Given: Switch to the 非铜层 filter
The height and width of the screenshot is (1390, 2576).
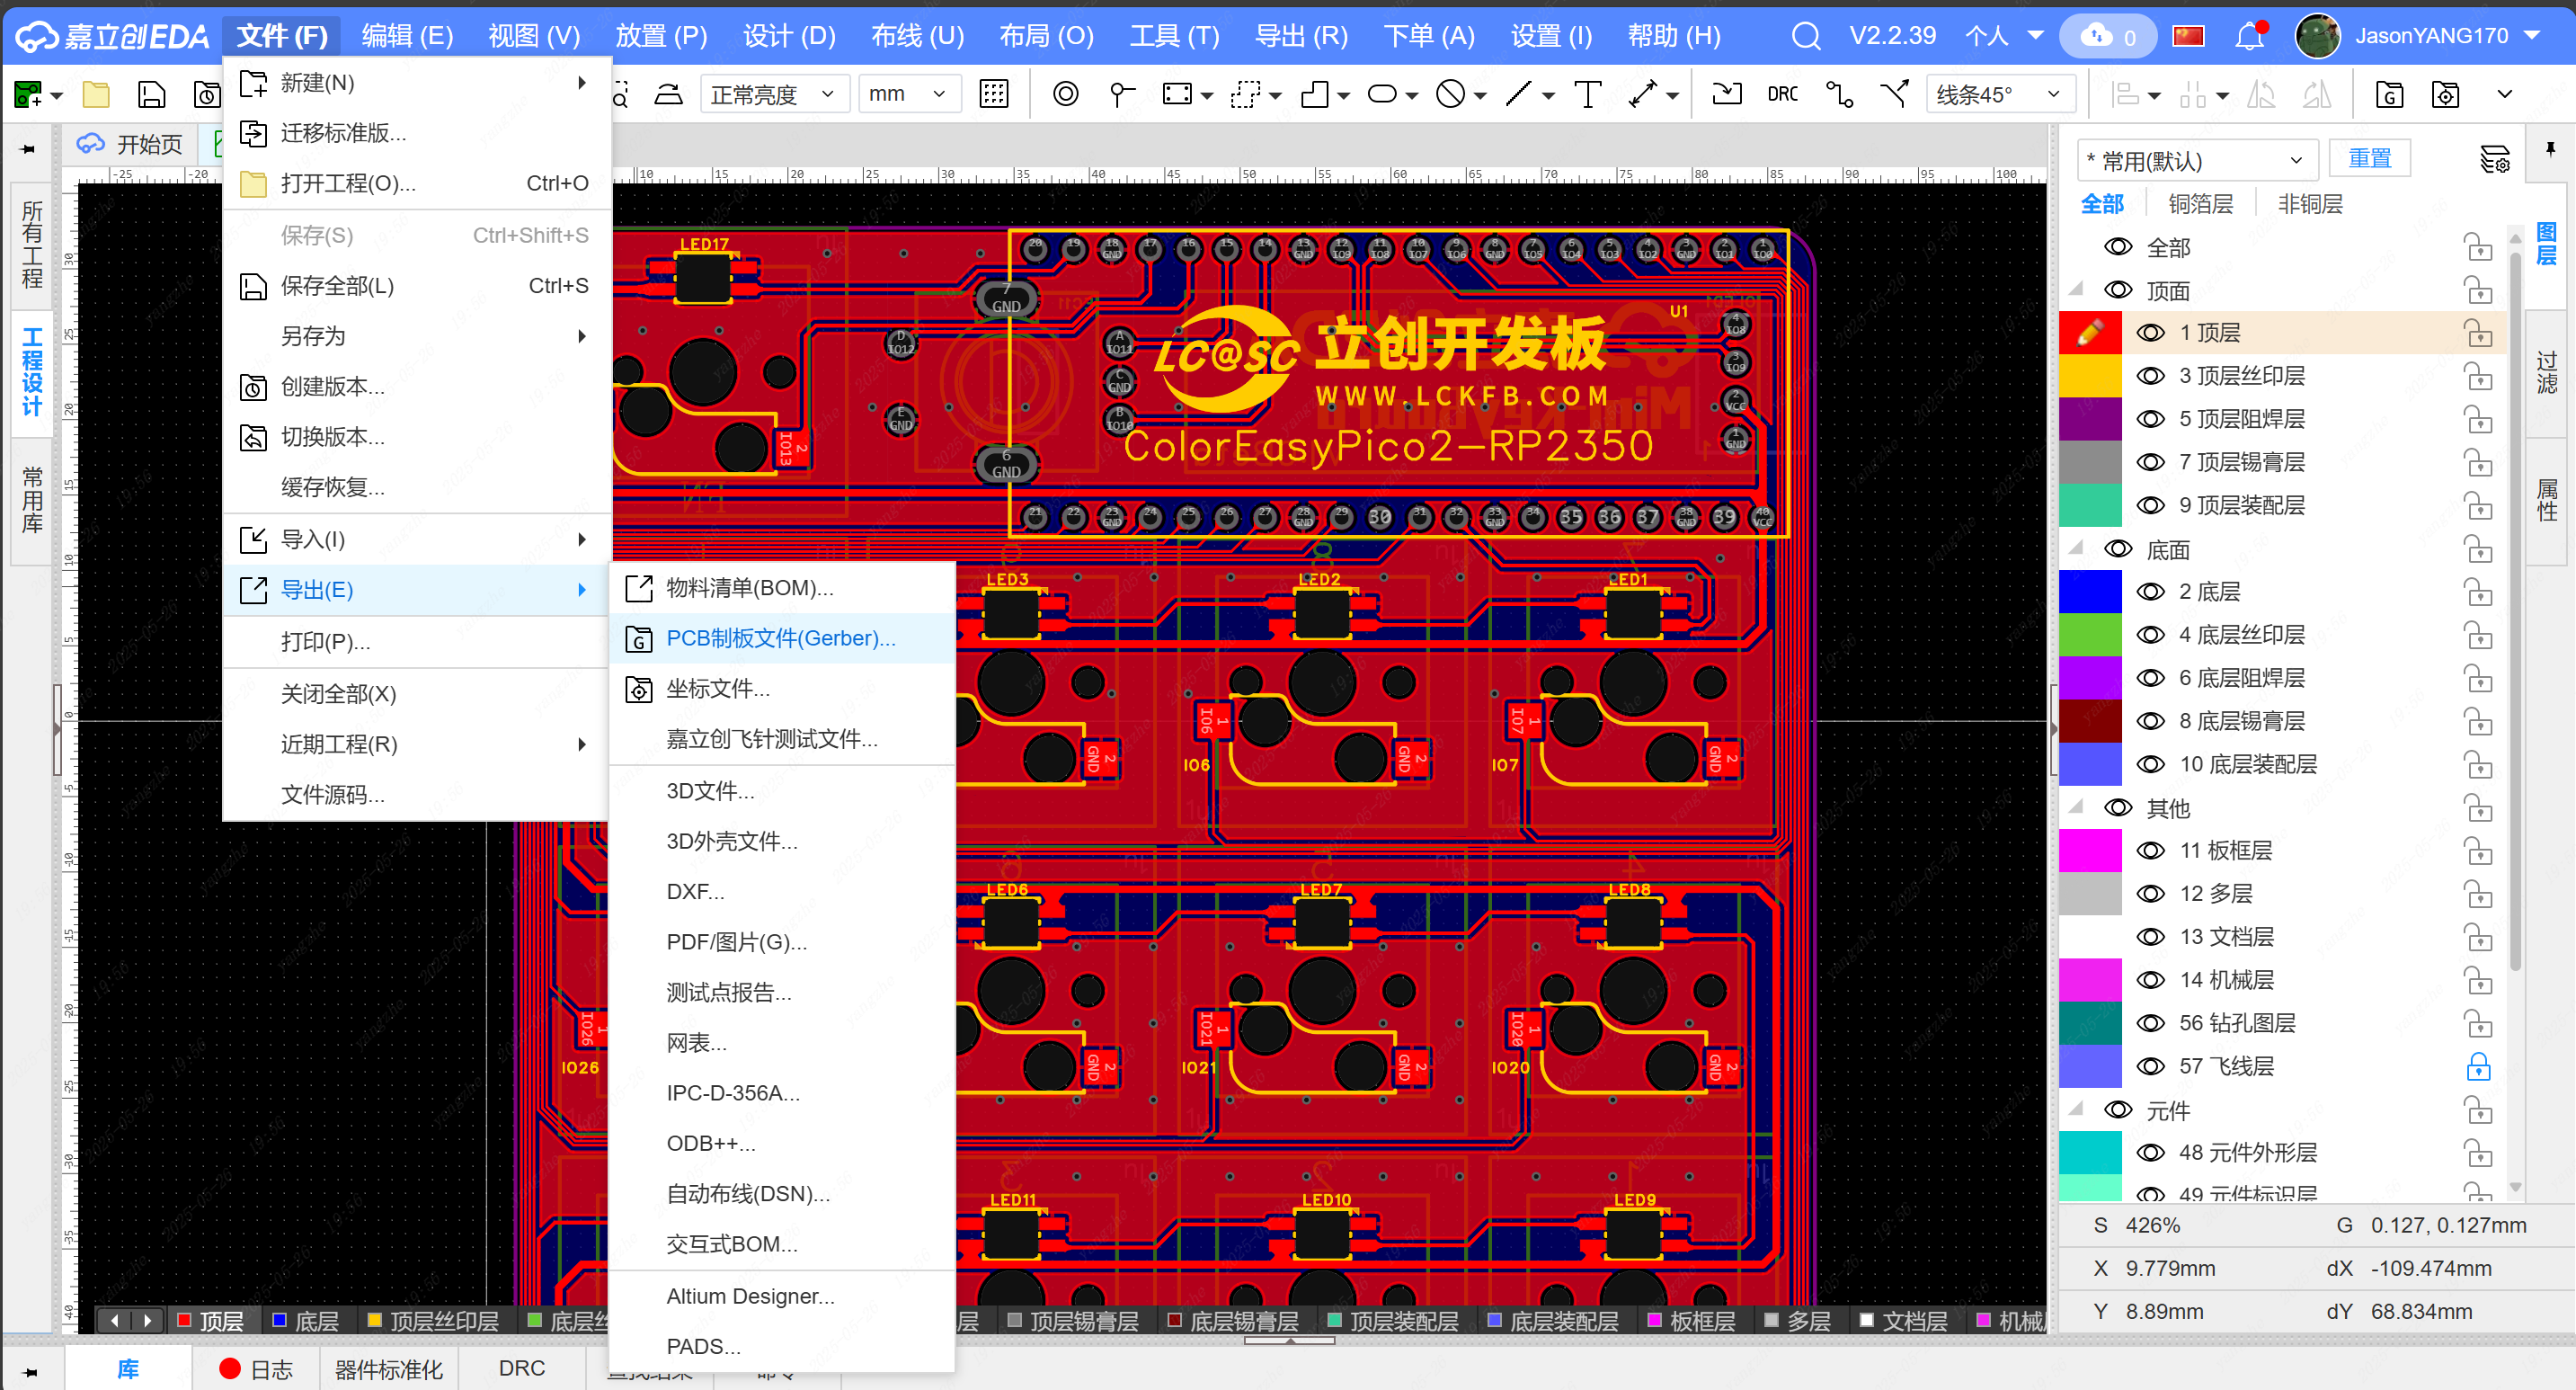Looking at the screenshot, I should click(x=2309, y=204).
